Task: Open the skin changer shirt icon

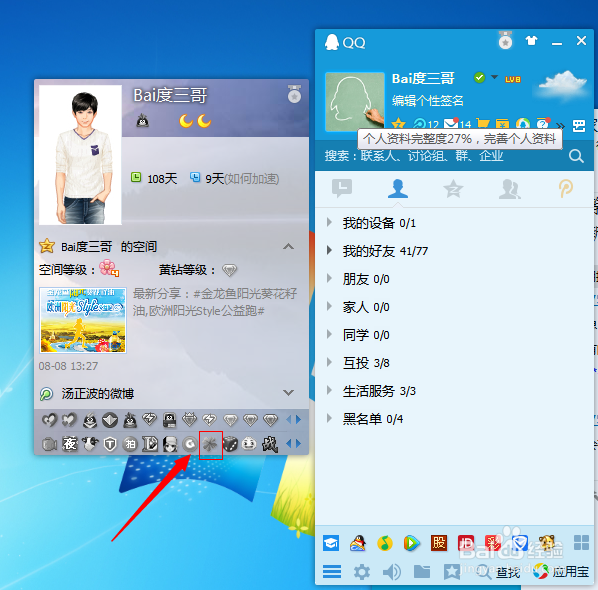Action: click(x=531, y=40)
